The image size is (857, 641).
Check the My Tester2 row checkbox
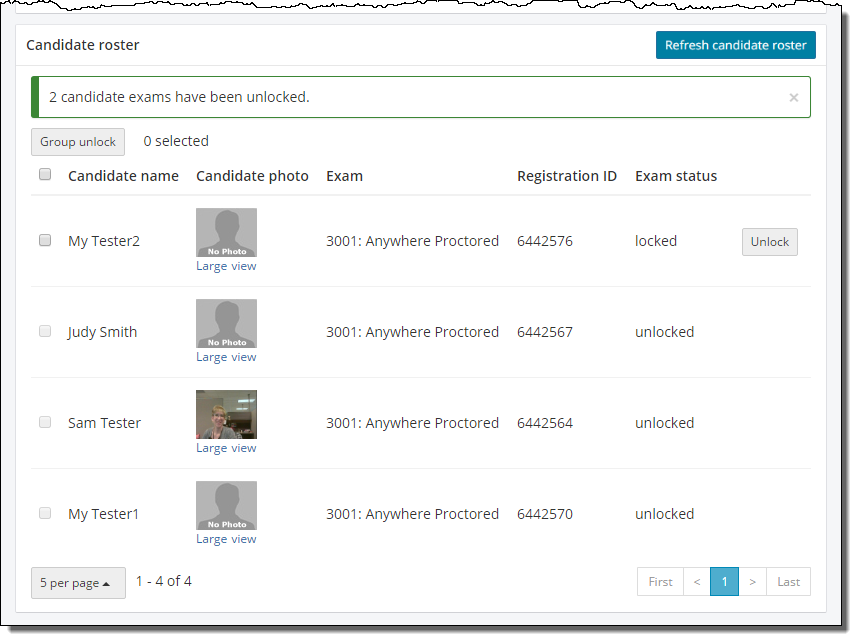point(45,240)
